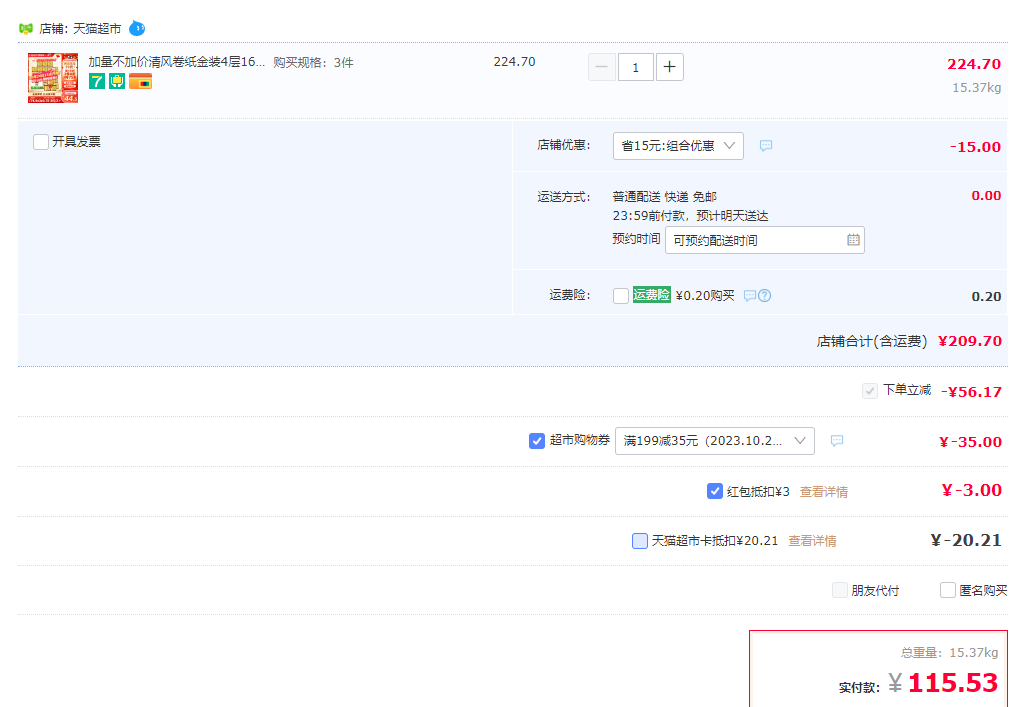The width and height of the screenshot is (1017, 707).
Task: Increase quantity with the plus button
Action: [x=670, y=67]
